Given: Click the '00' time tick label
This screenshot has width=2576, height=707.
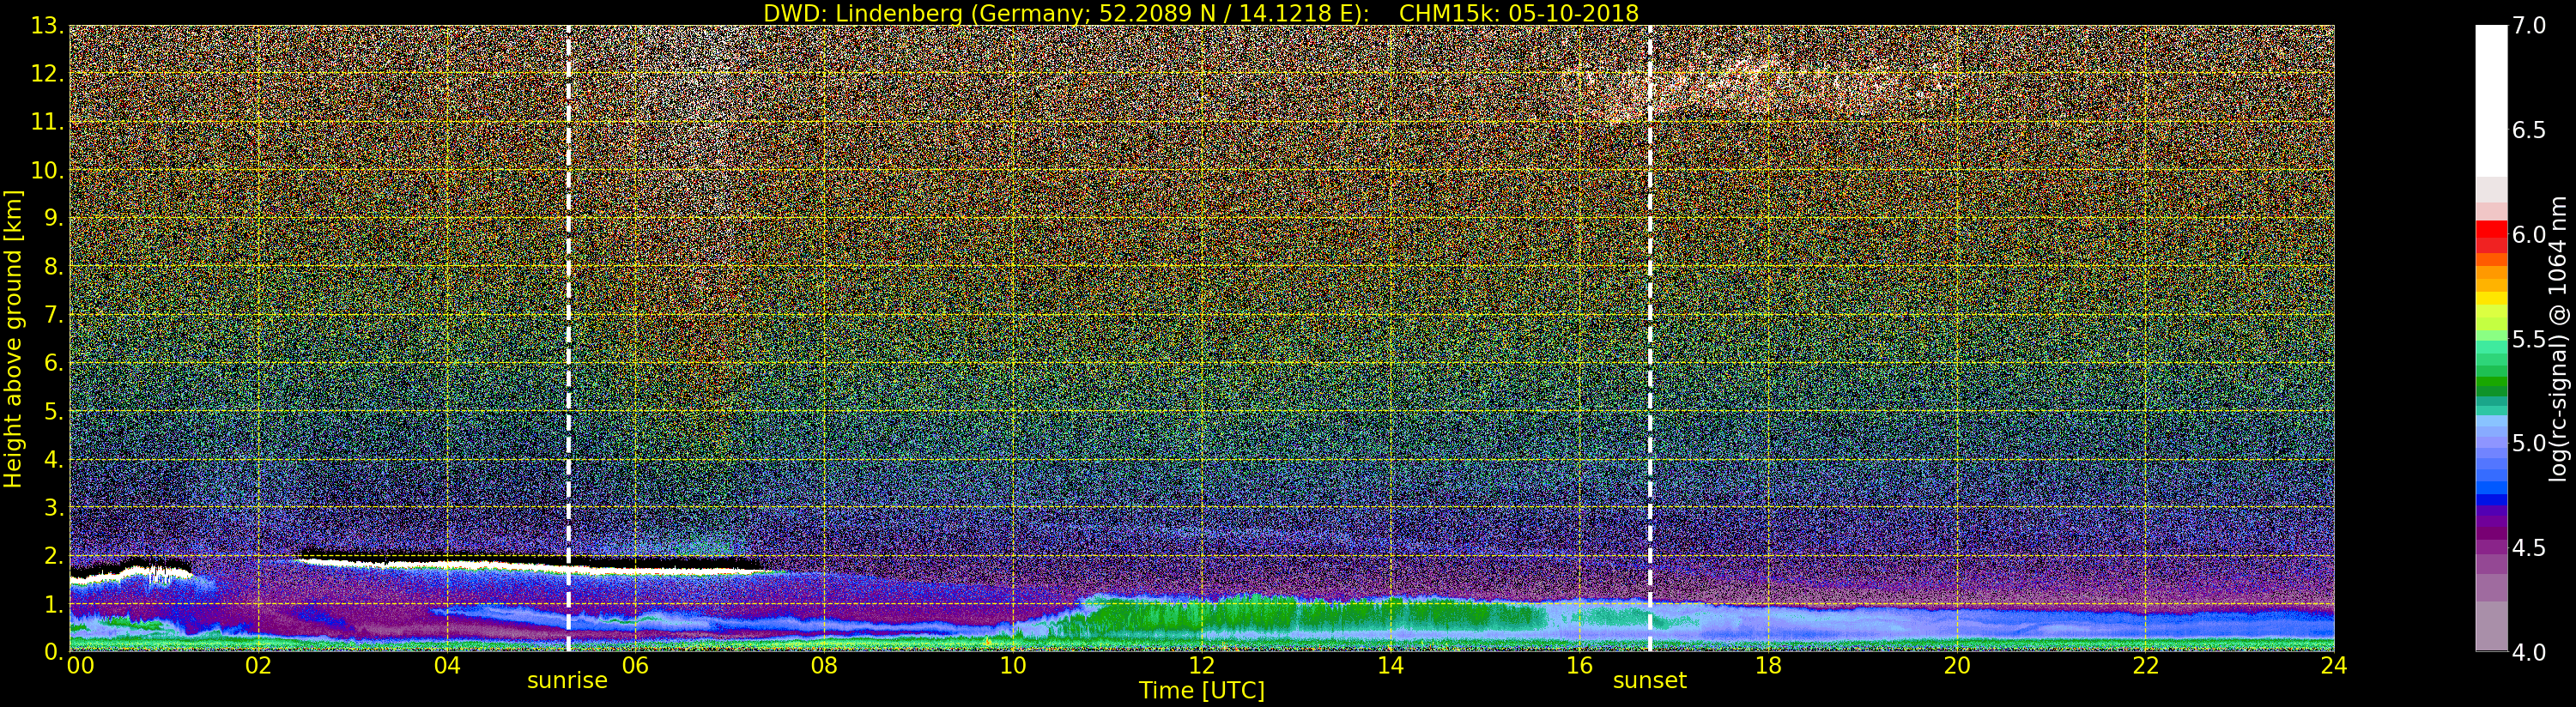Looking at the screenshot, I should (x=80, y=664).
